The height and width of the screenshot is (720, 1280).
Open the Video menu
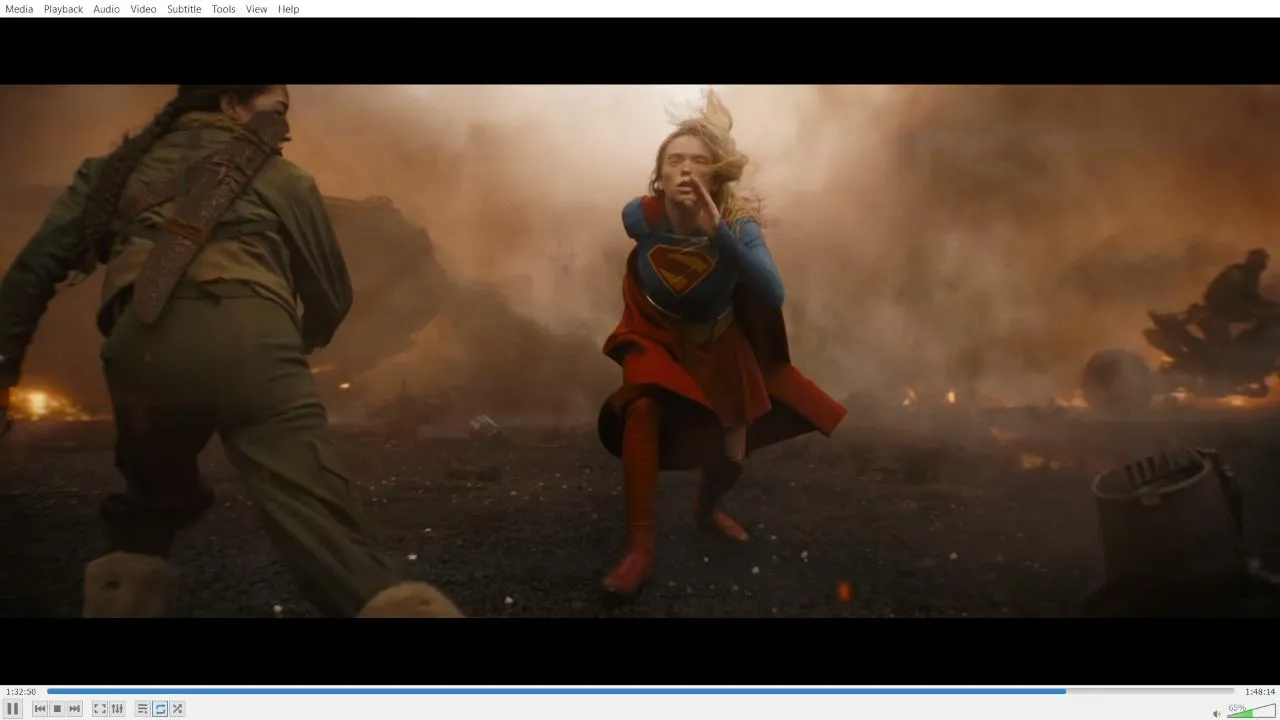click(x=143, y=9)
